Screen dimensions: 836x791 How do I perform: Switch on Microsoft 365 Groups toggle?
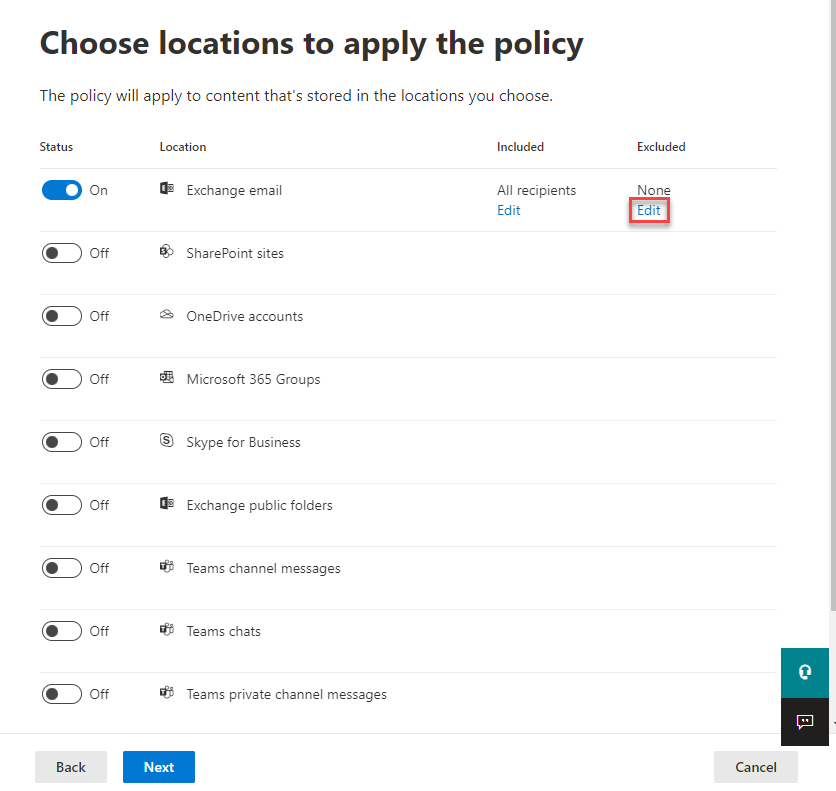pyautogui.click(x=62, y=379)
